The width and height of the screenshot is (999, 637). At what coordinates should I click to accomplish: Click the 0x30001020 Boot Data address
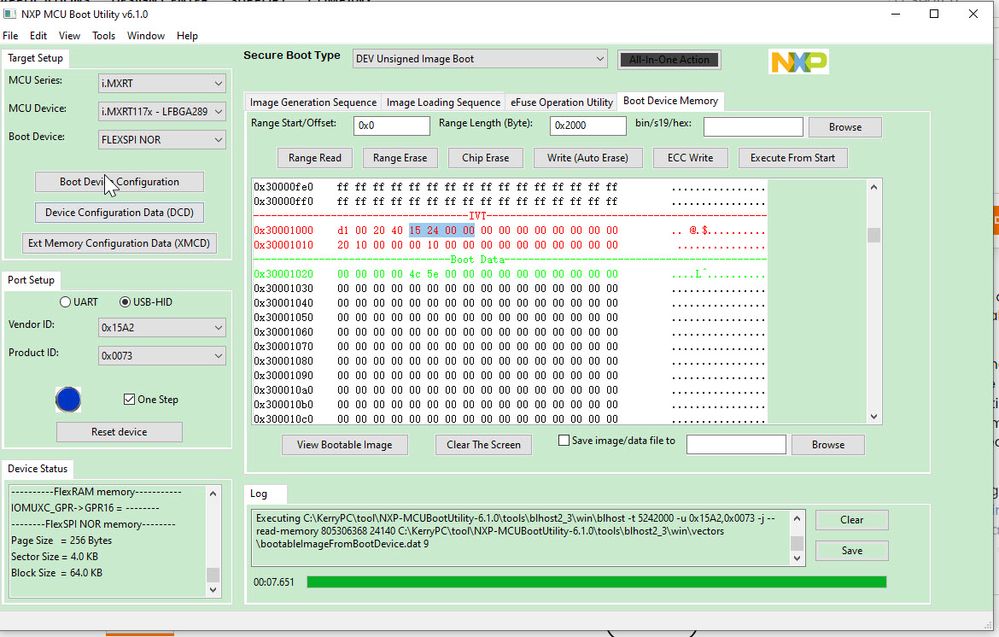pyautogui.click(x=284, y=274)
